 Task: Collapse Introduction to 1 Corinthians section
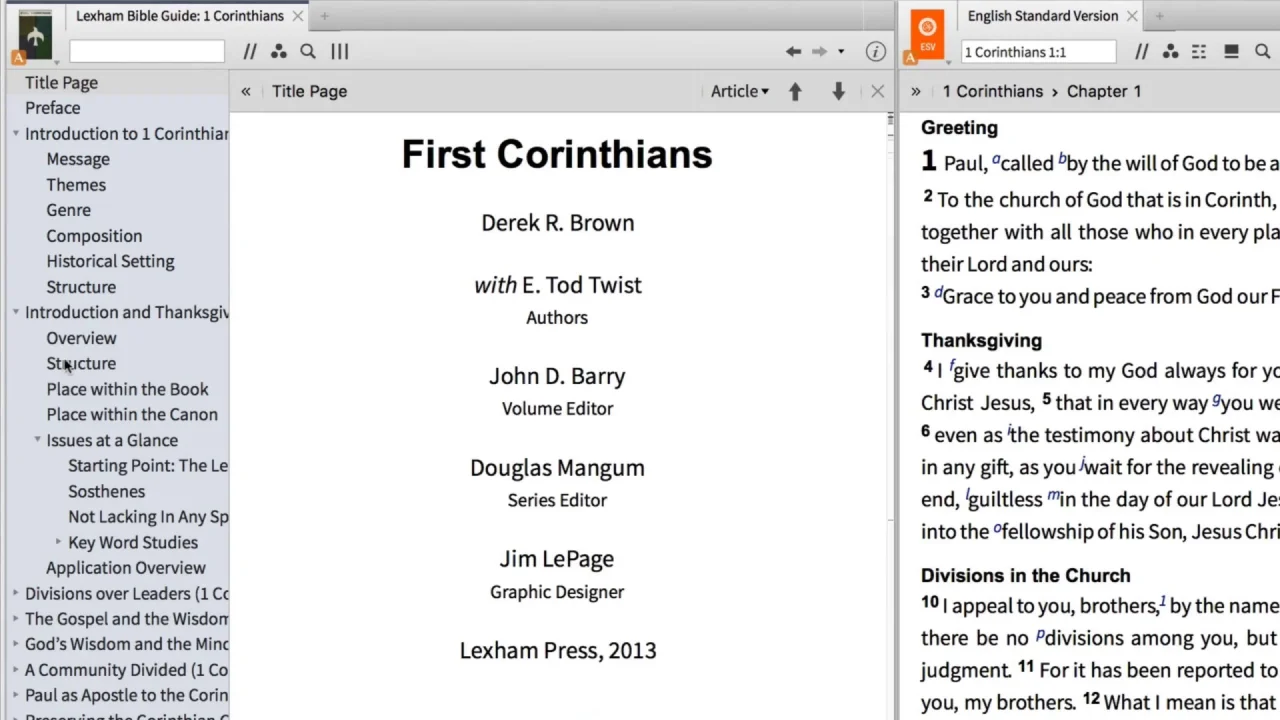16,134
